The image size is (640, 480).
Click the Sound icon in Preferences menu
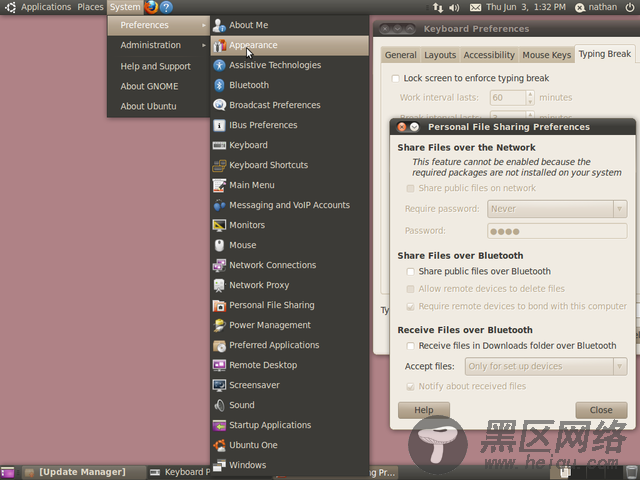(x=219, y=405)
